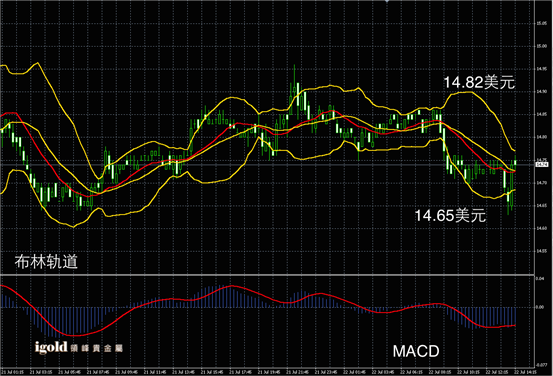
Task: Click the 15.05 price level on axis
Action: pos(541,24)
